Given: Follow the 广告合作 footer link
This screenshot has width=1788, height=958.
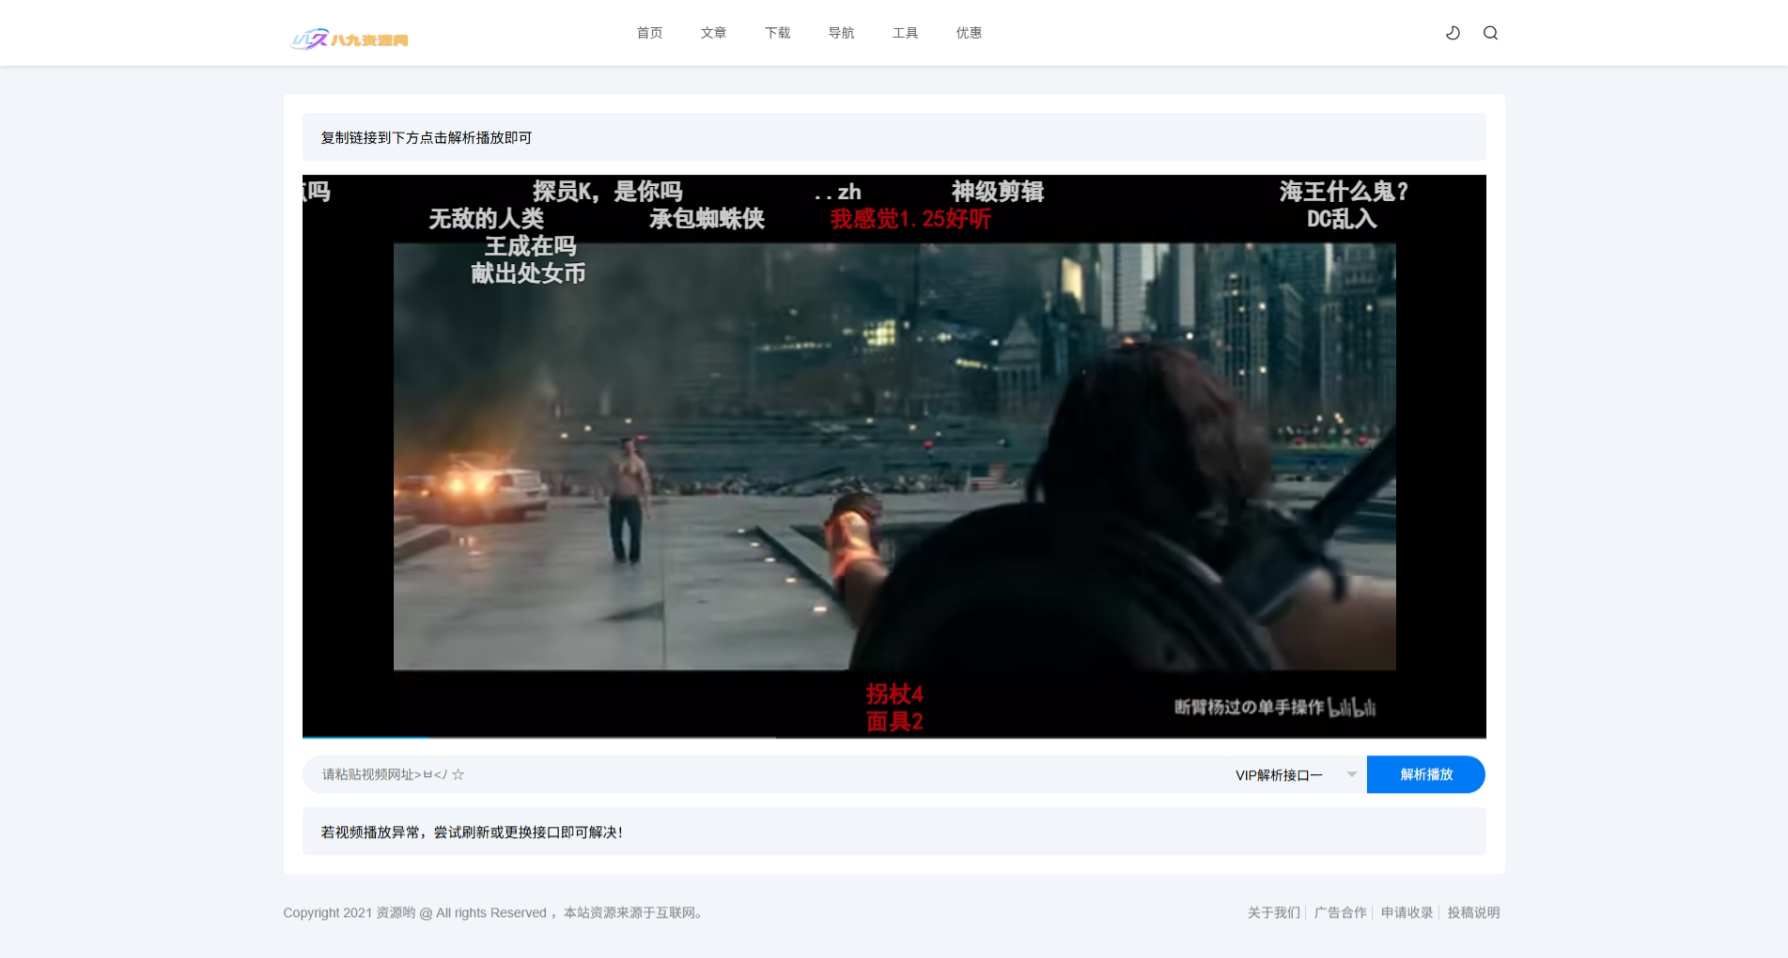Looking at the screenshot, I should (1340, 912).
